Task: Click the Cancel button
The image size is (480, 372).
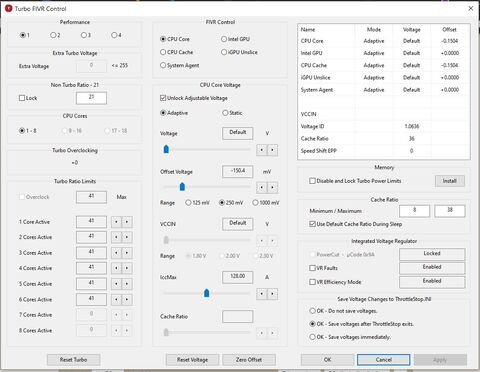Action: point(384,360)
